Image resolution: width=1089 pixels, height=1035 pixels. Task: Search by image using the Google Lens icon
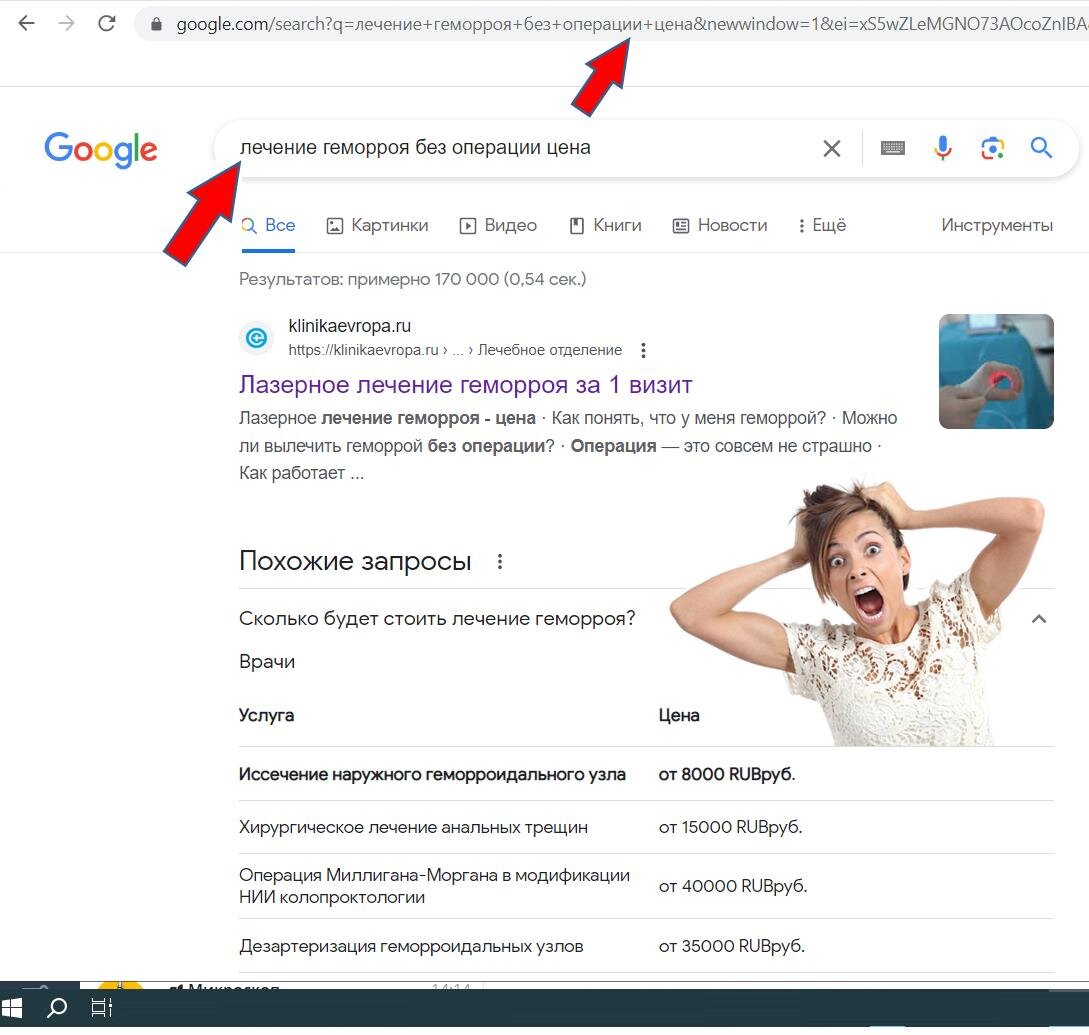[x=992, y=148]
